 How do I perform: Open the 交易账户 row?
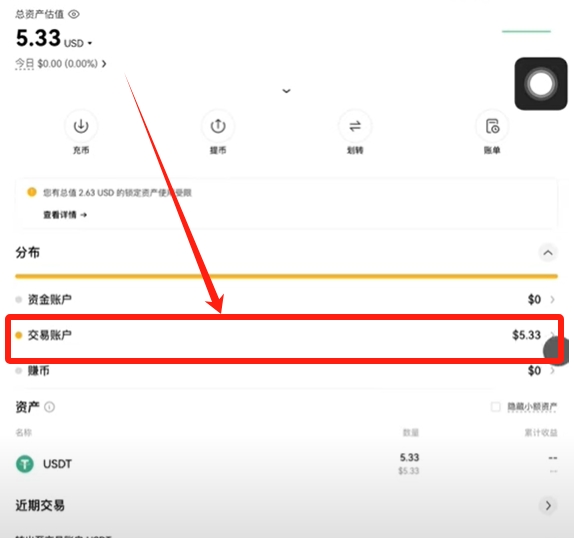coord(286,335)
